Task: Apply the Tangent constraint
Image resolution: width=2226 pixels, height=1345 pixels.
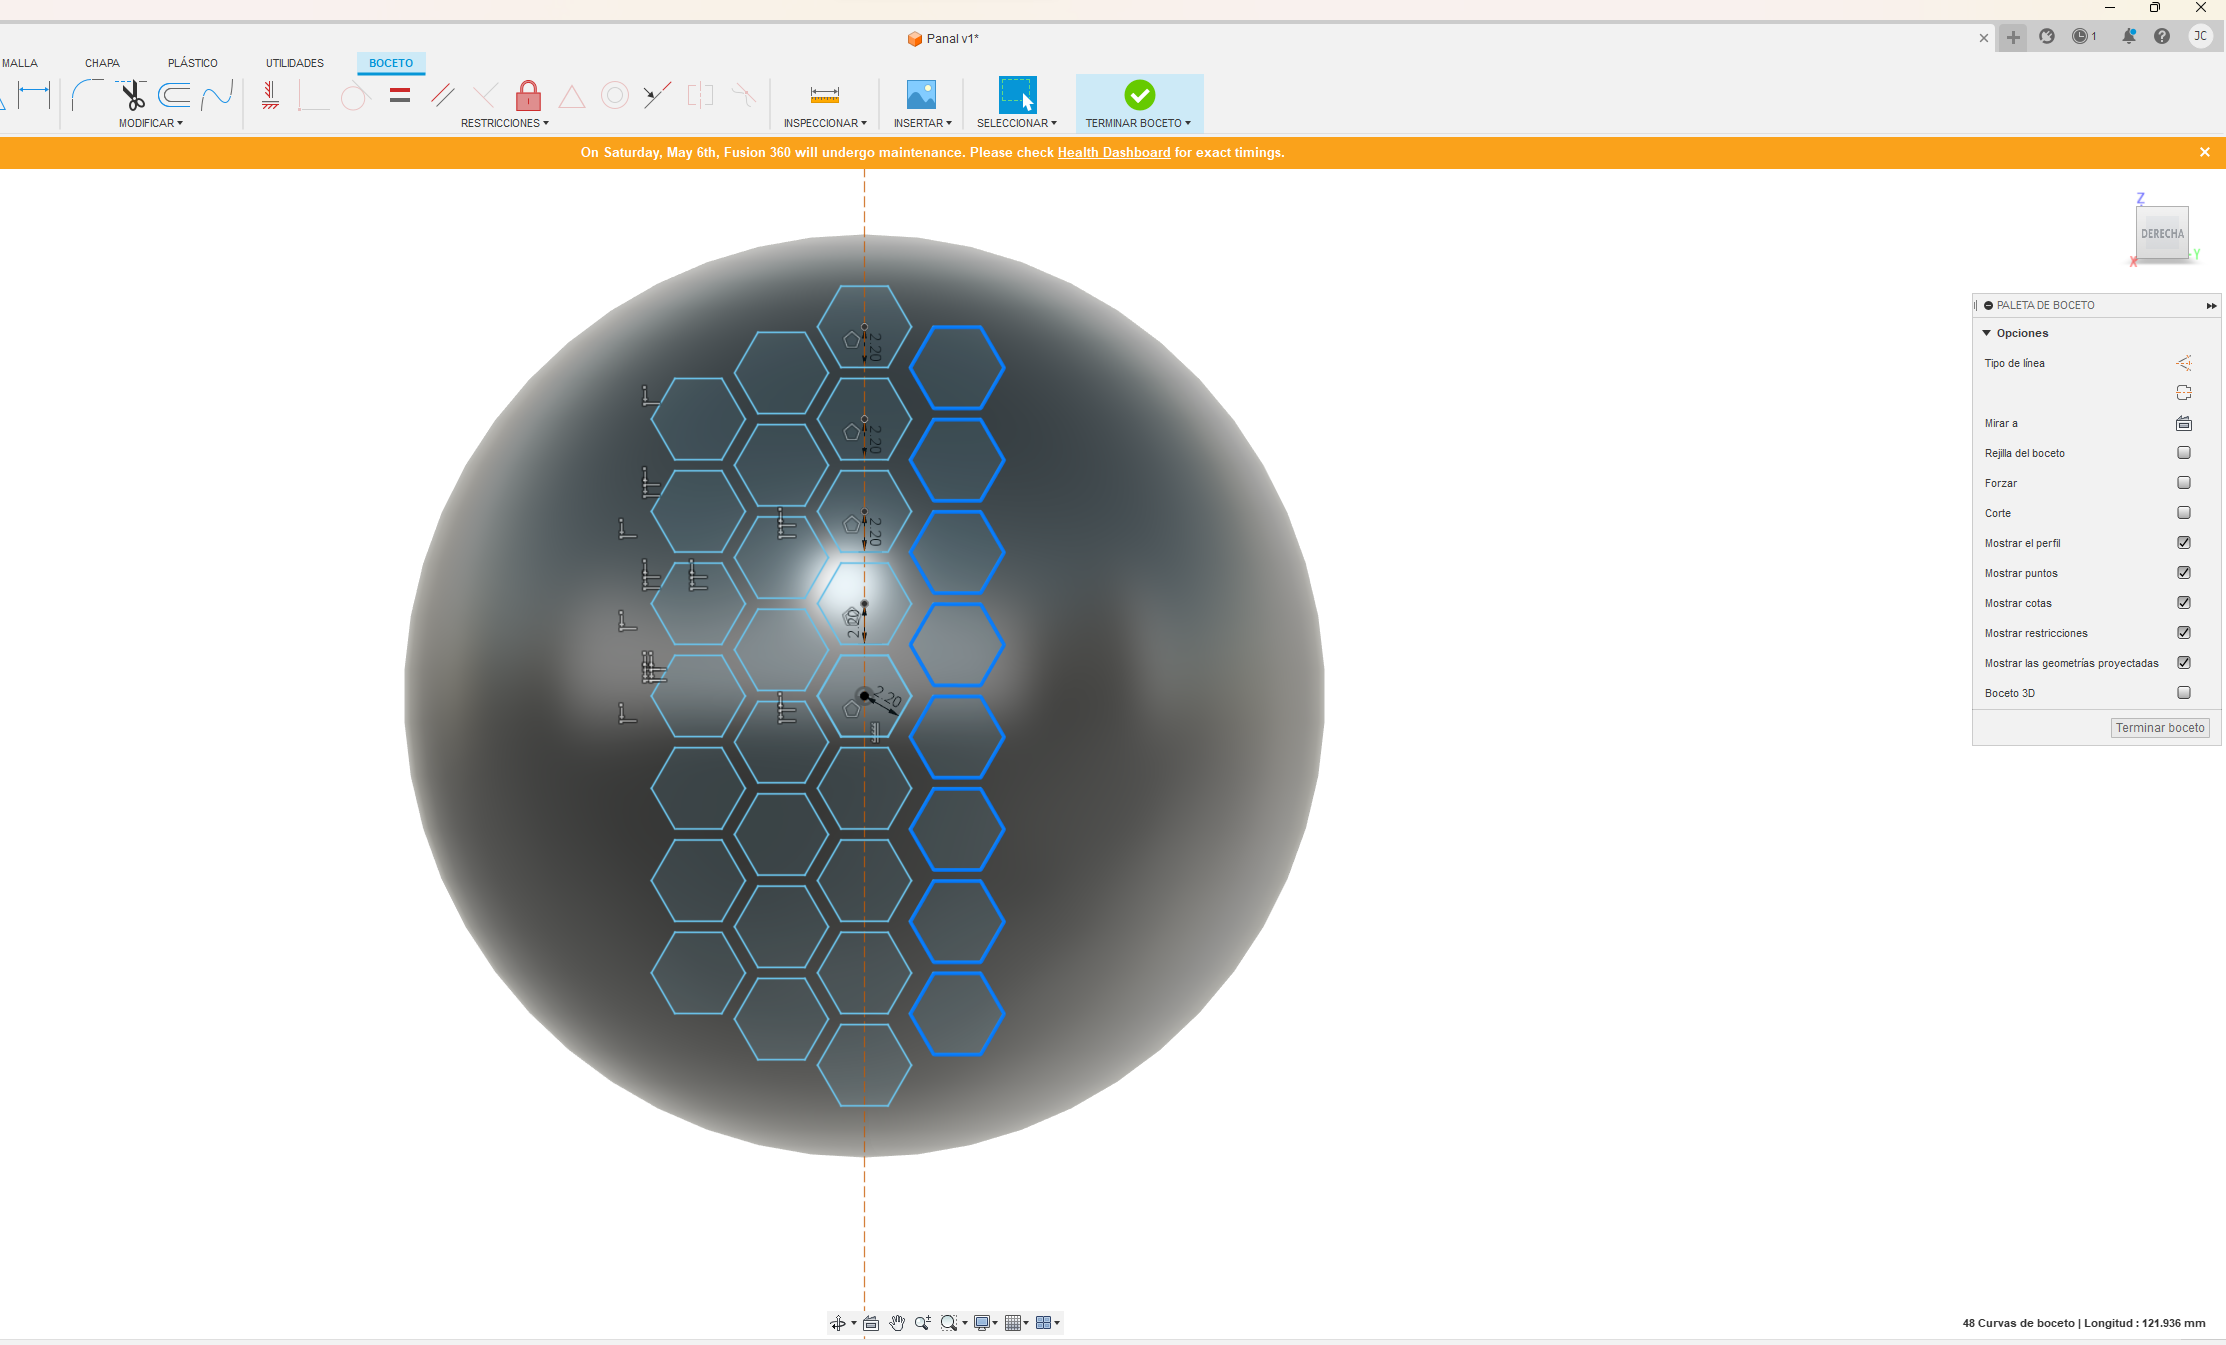Action: 354,97
